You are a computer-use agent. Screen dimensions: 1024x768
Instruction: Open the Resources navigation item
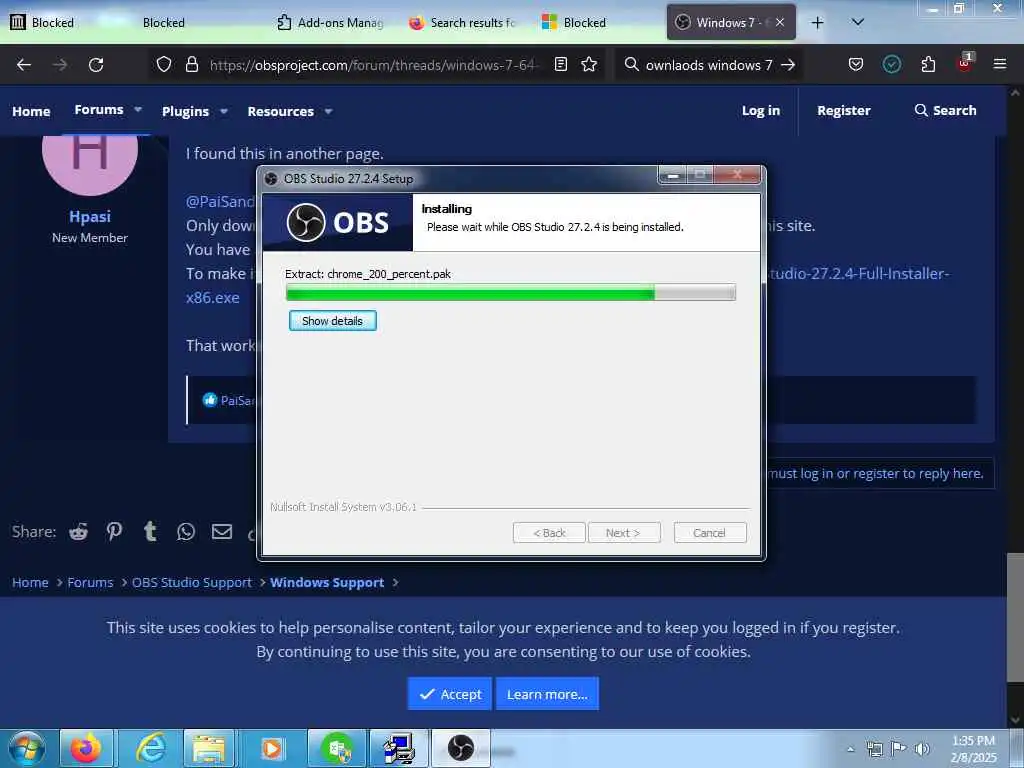coord(280,111)
